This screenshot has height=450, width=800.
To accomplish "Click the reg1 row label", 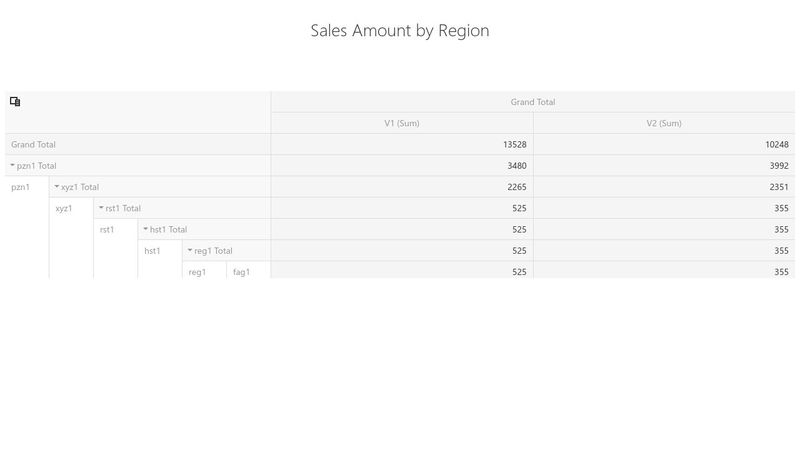I will 197,272.
